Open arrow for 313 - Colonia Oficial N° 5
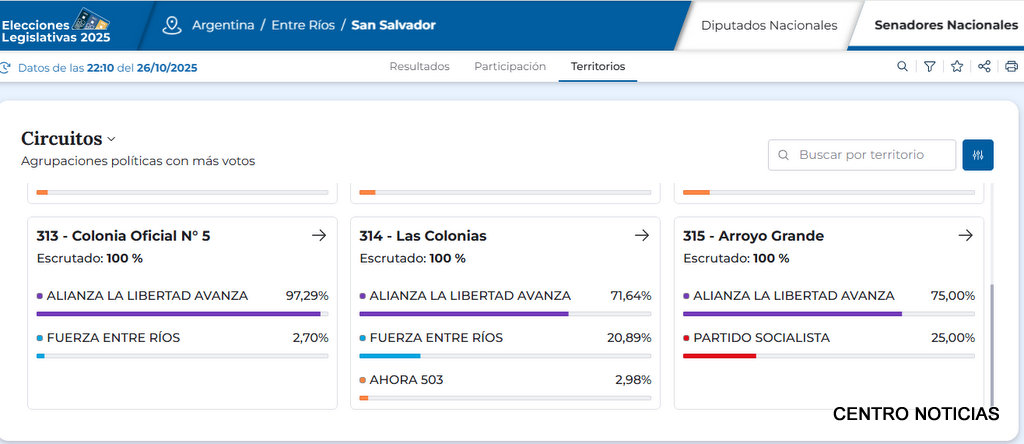 coord(319,236)
